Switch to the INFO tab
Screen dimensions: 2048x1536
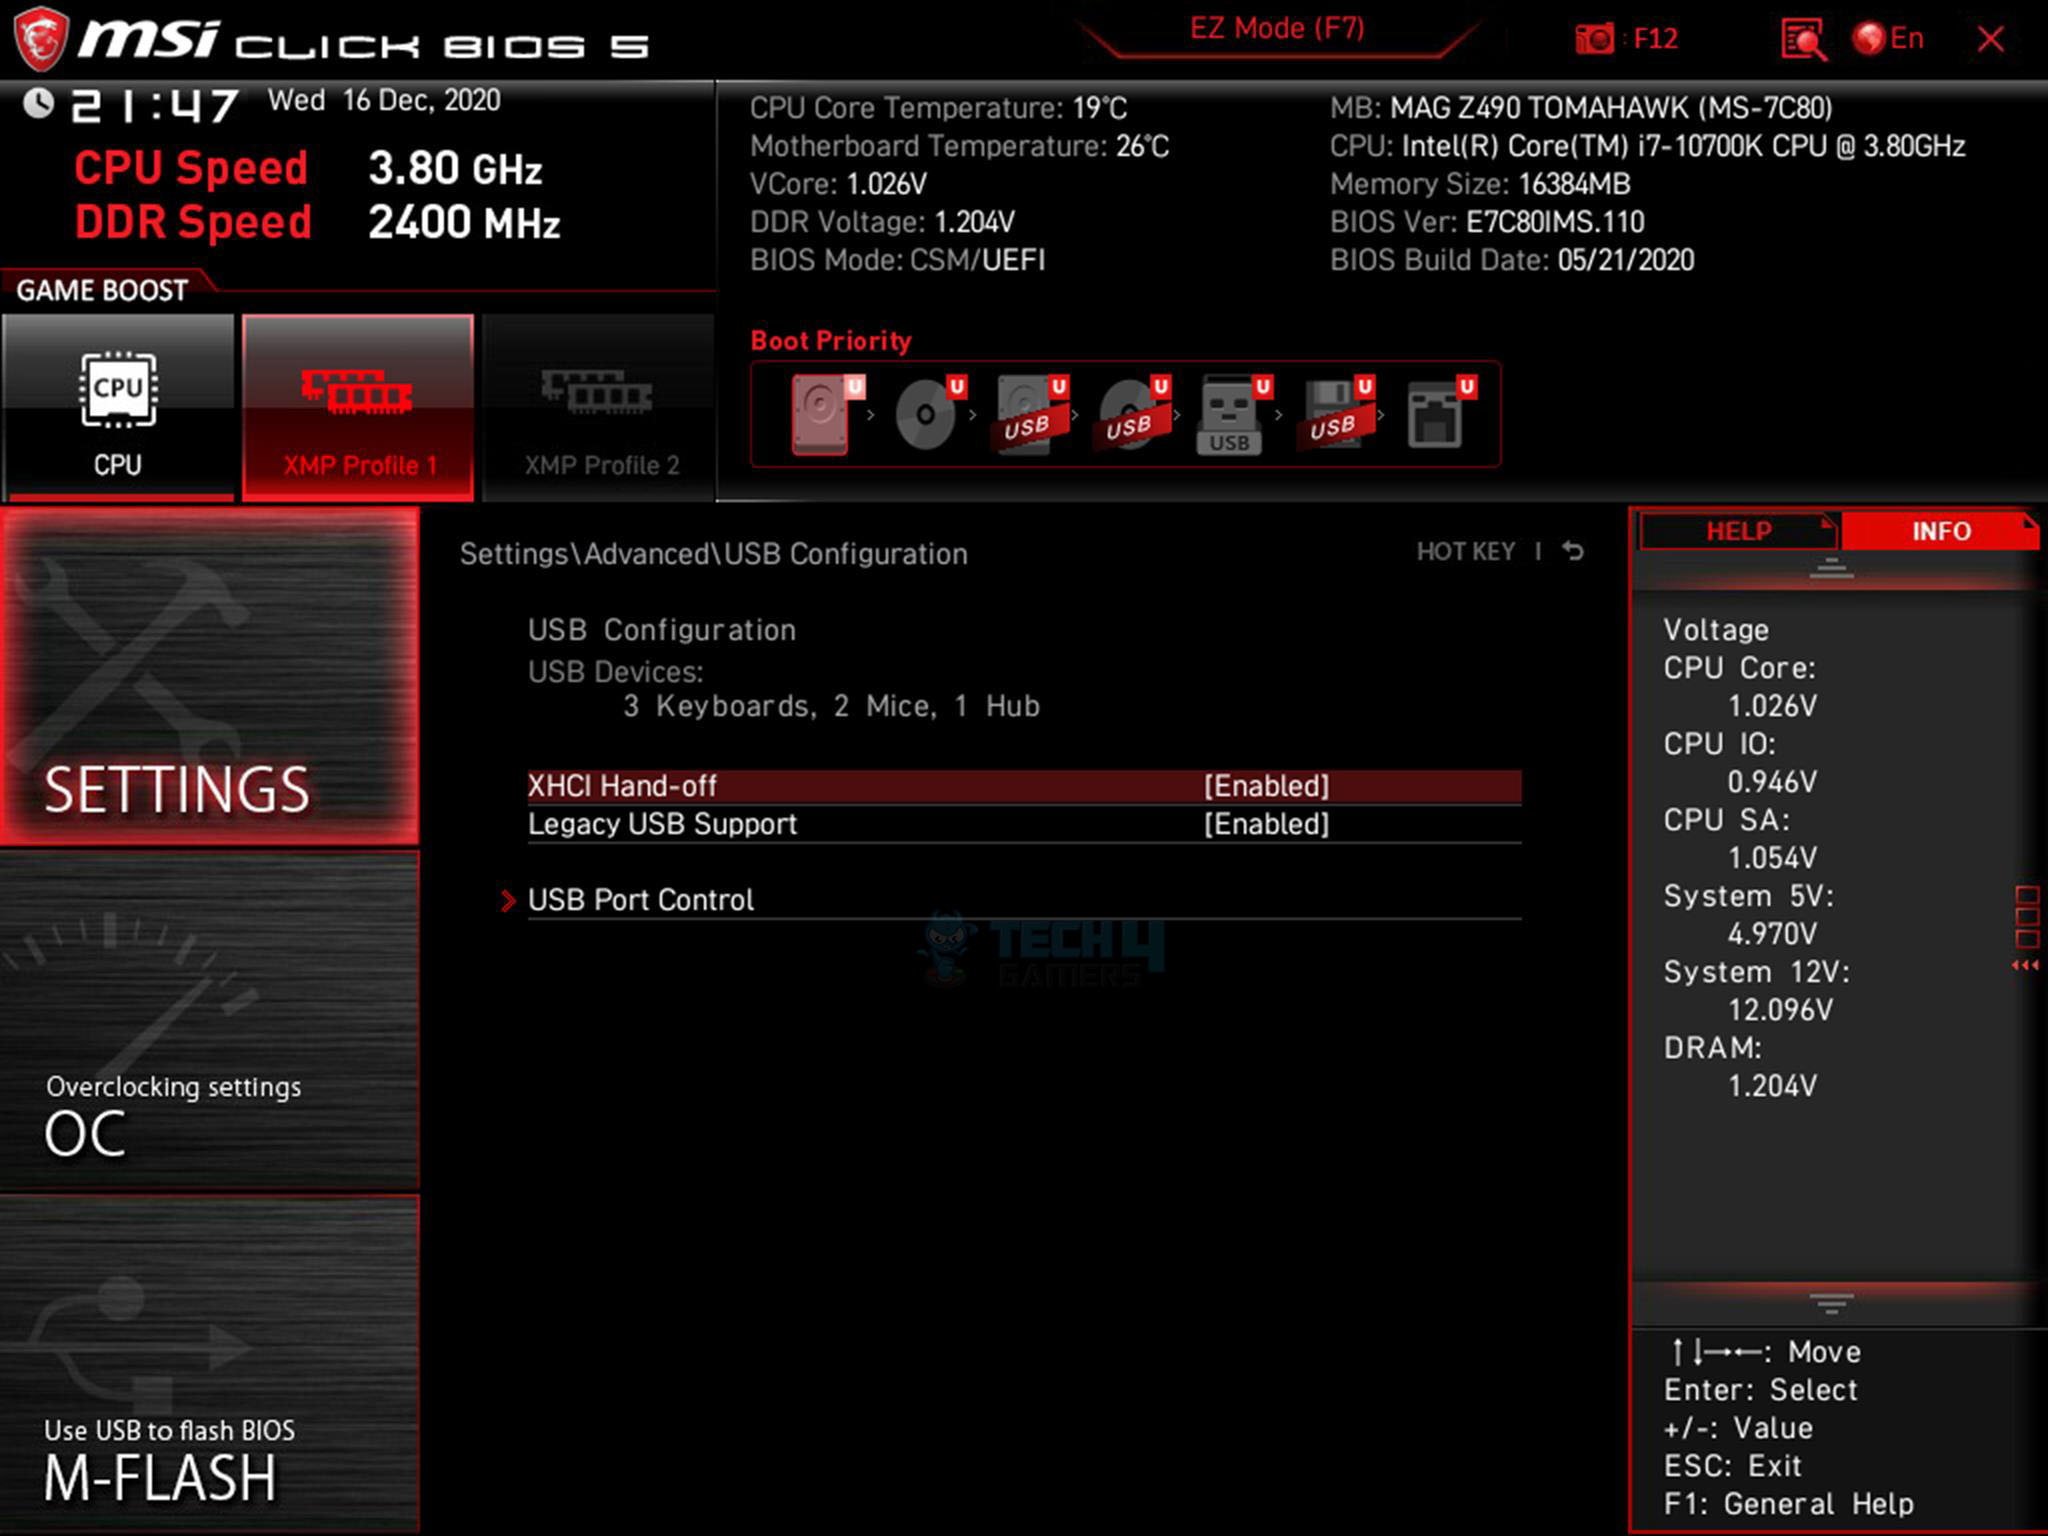tap(1940, 531)
